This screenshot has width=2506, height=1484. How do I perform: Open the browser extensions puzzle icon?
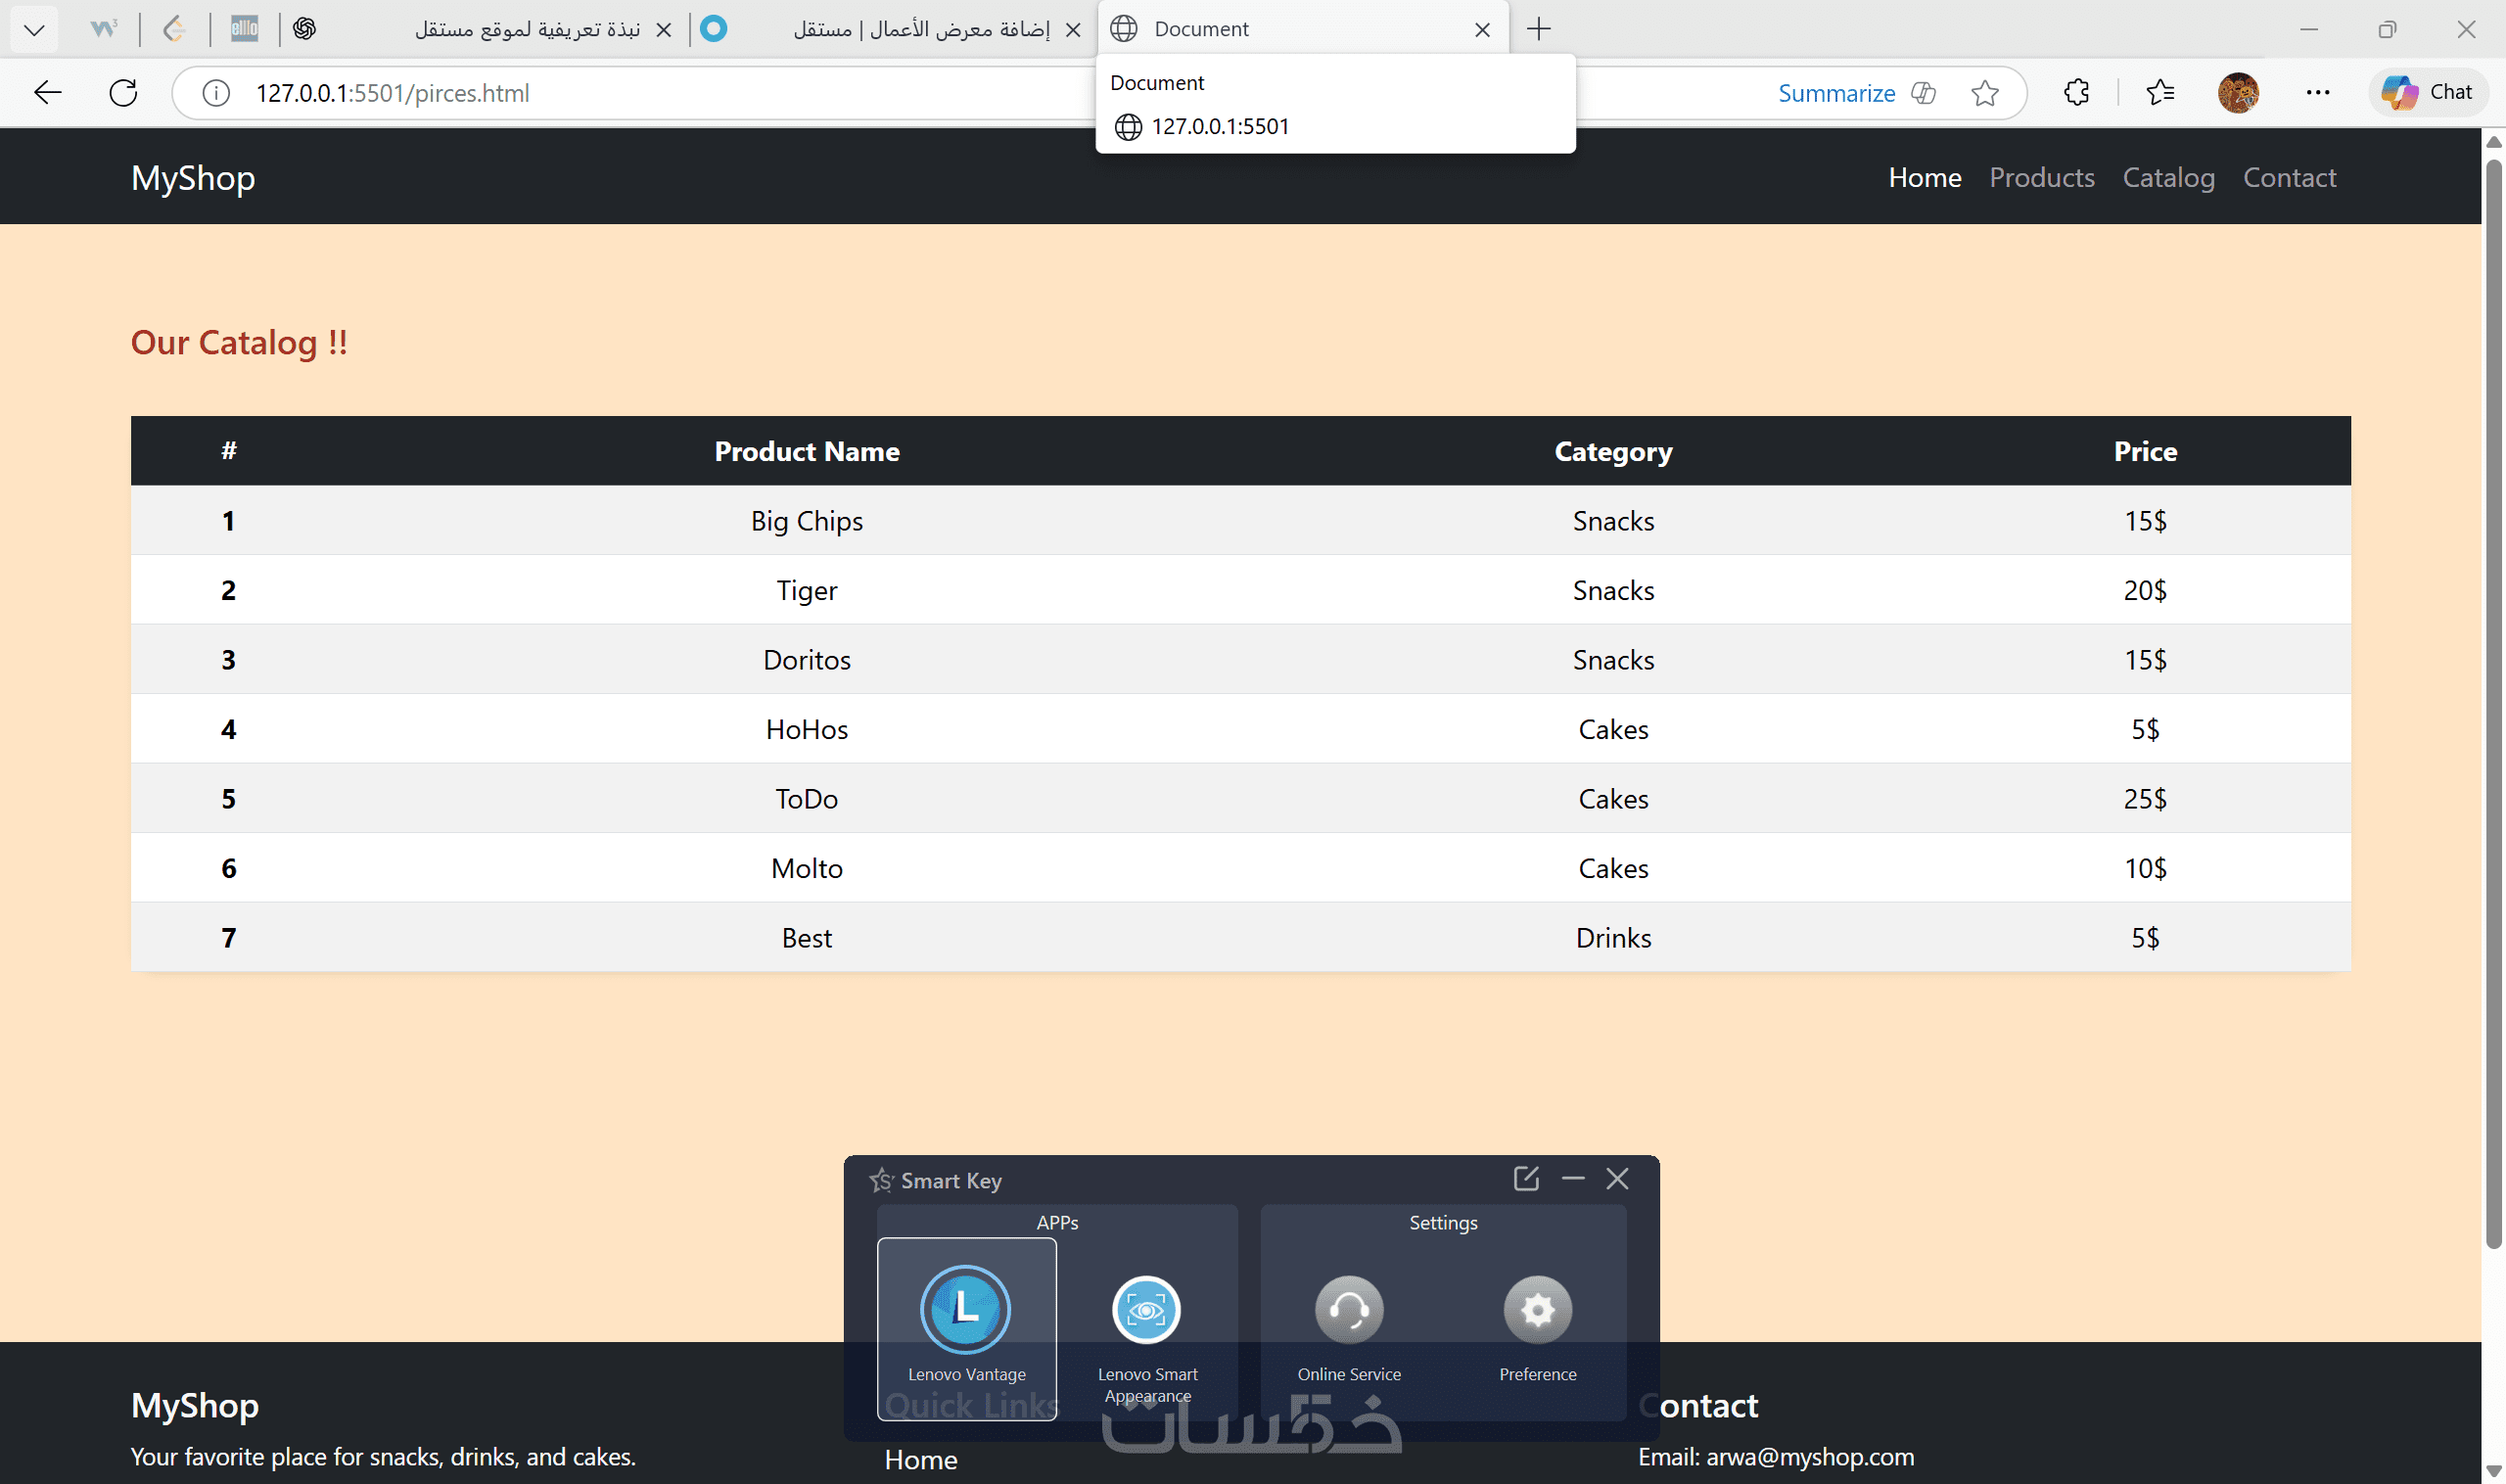[2076, 93]
